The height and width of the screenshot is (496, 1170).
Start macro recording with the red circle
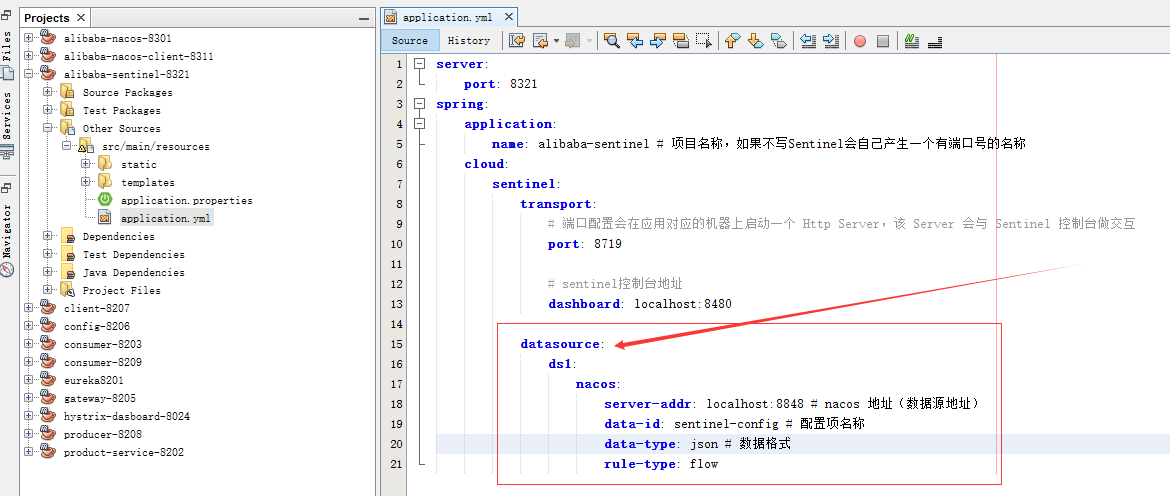(860, 41)
